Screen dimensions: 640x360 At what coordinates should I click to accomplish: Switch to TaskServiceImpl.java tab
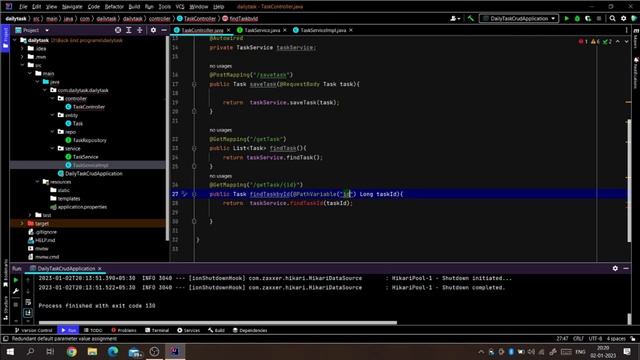[x=323, y=30]
